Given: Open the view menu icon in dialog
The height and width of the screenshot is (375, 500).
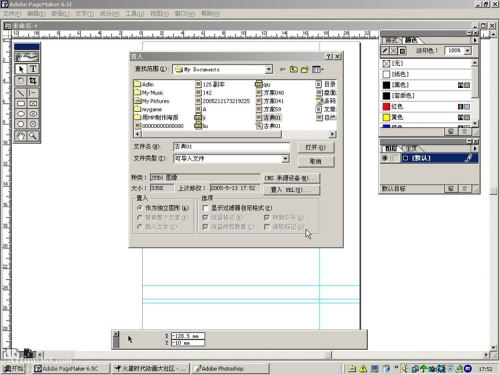Looking at the screenshot, I should pyautogui.click(x=317, y=69).
